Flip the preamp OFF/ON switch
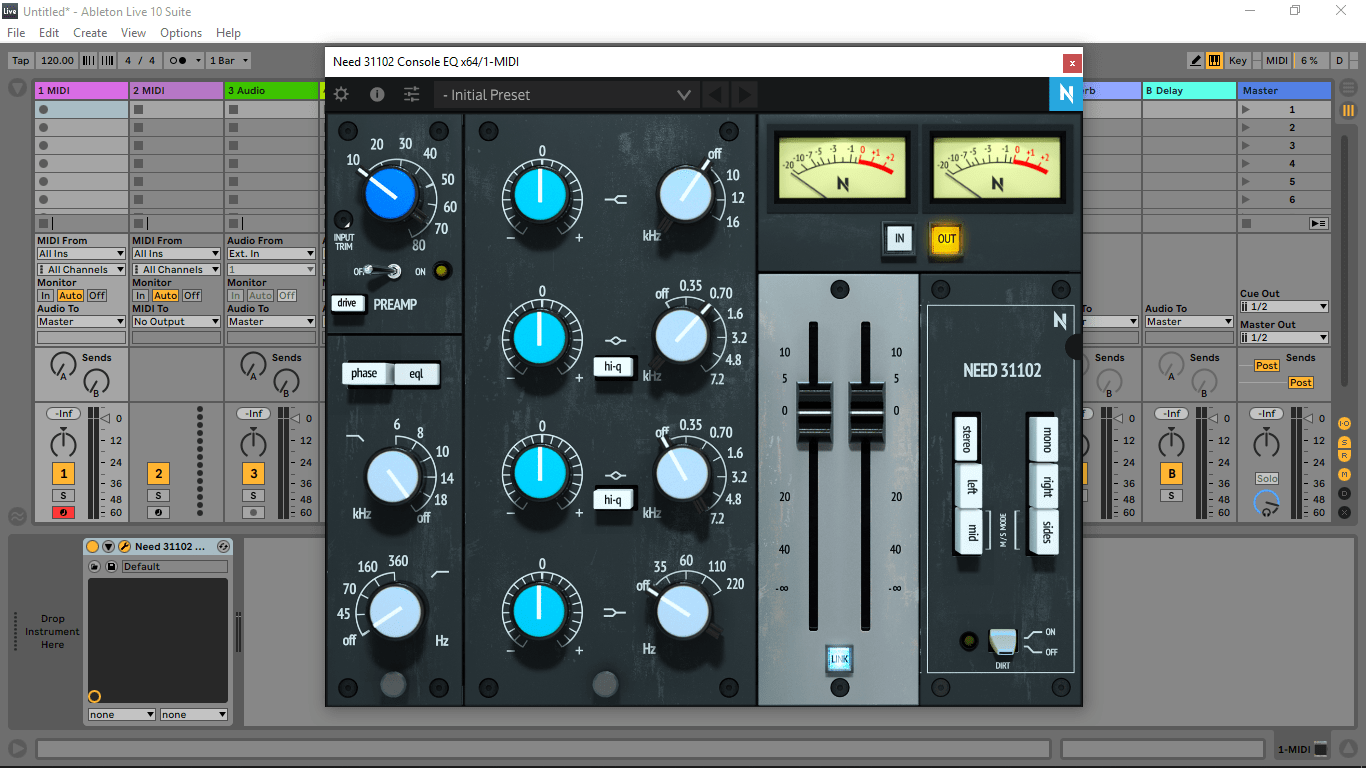The height and width of the screenshot is (768, 1366). pyautogui.click(x=383, y=270)
